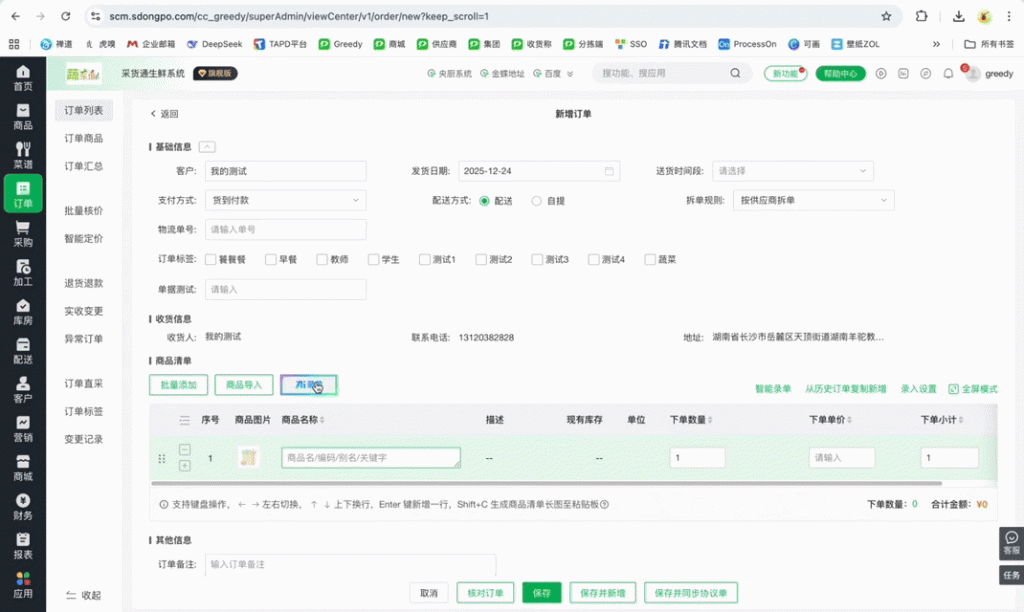Screen dimensions: 1024x612
Task: Click the 客服 customer service icon
Action: [x=1011, y=543]
